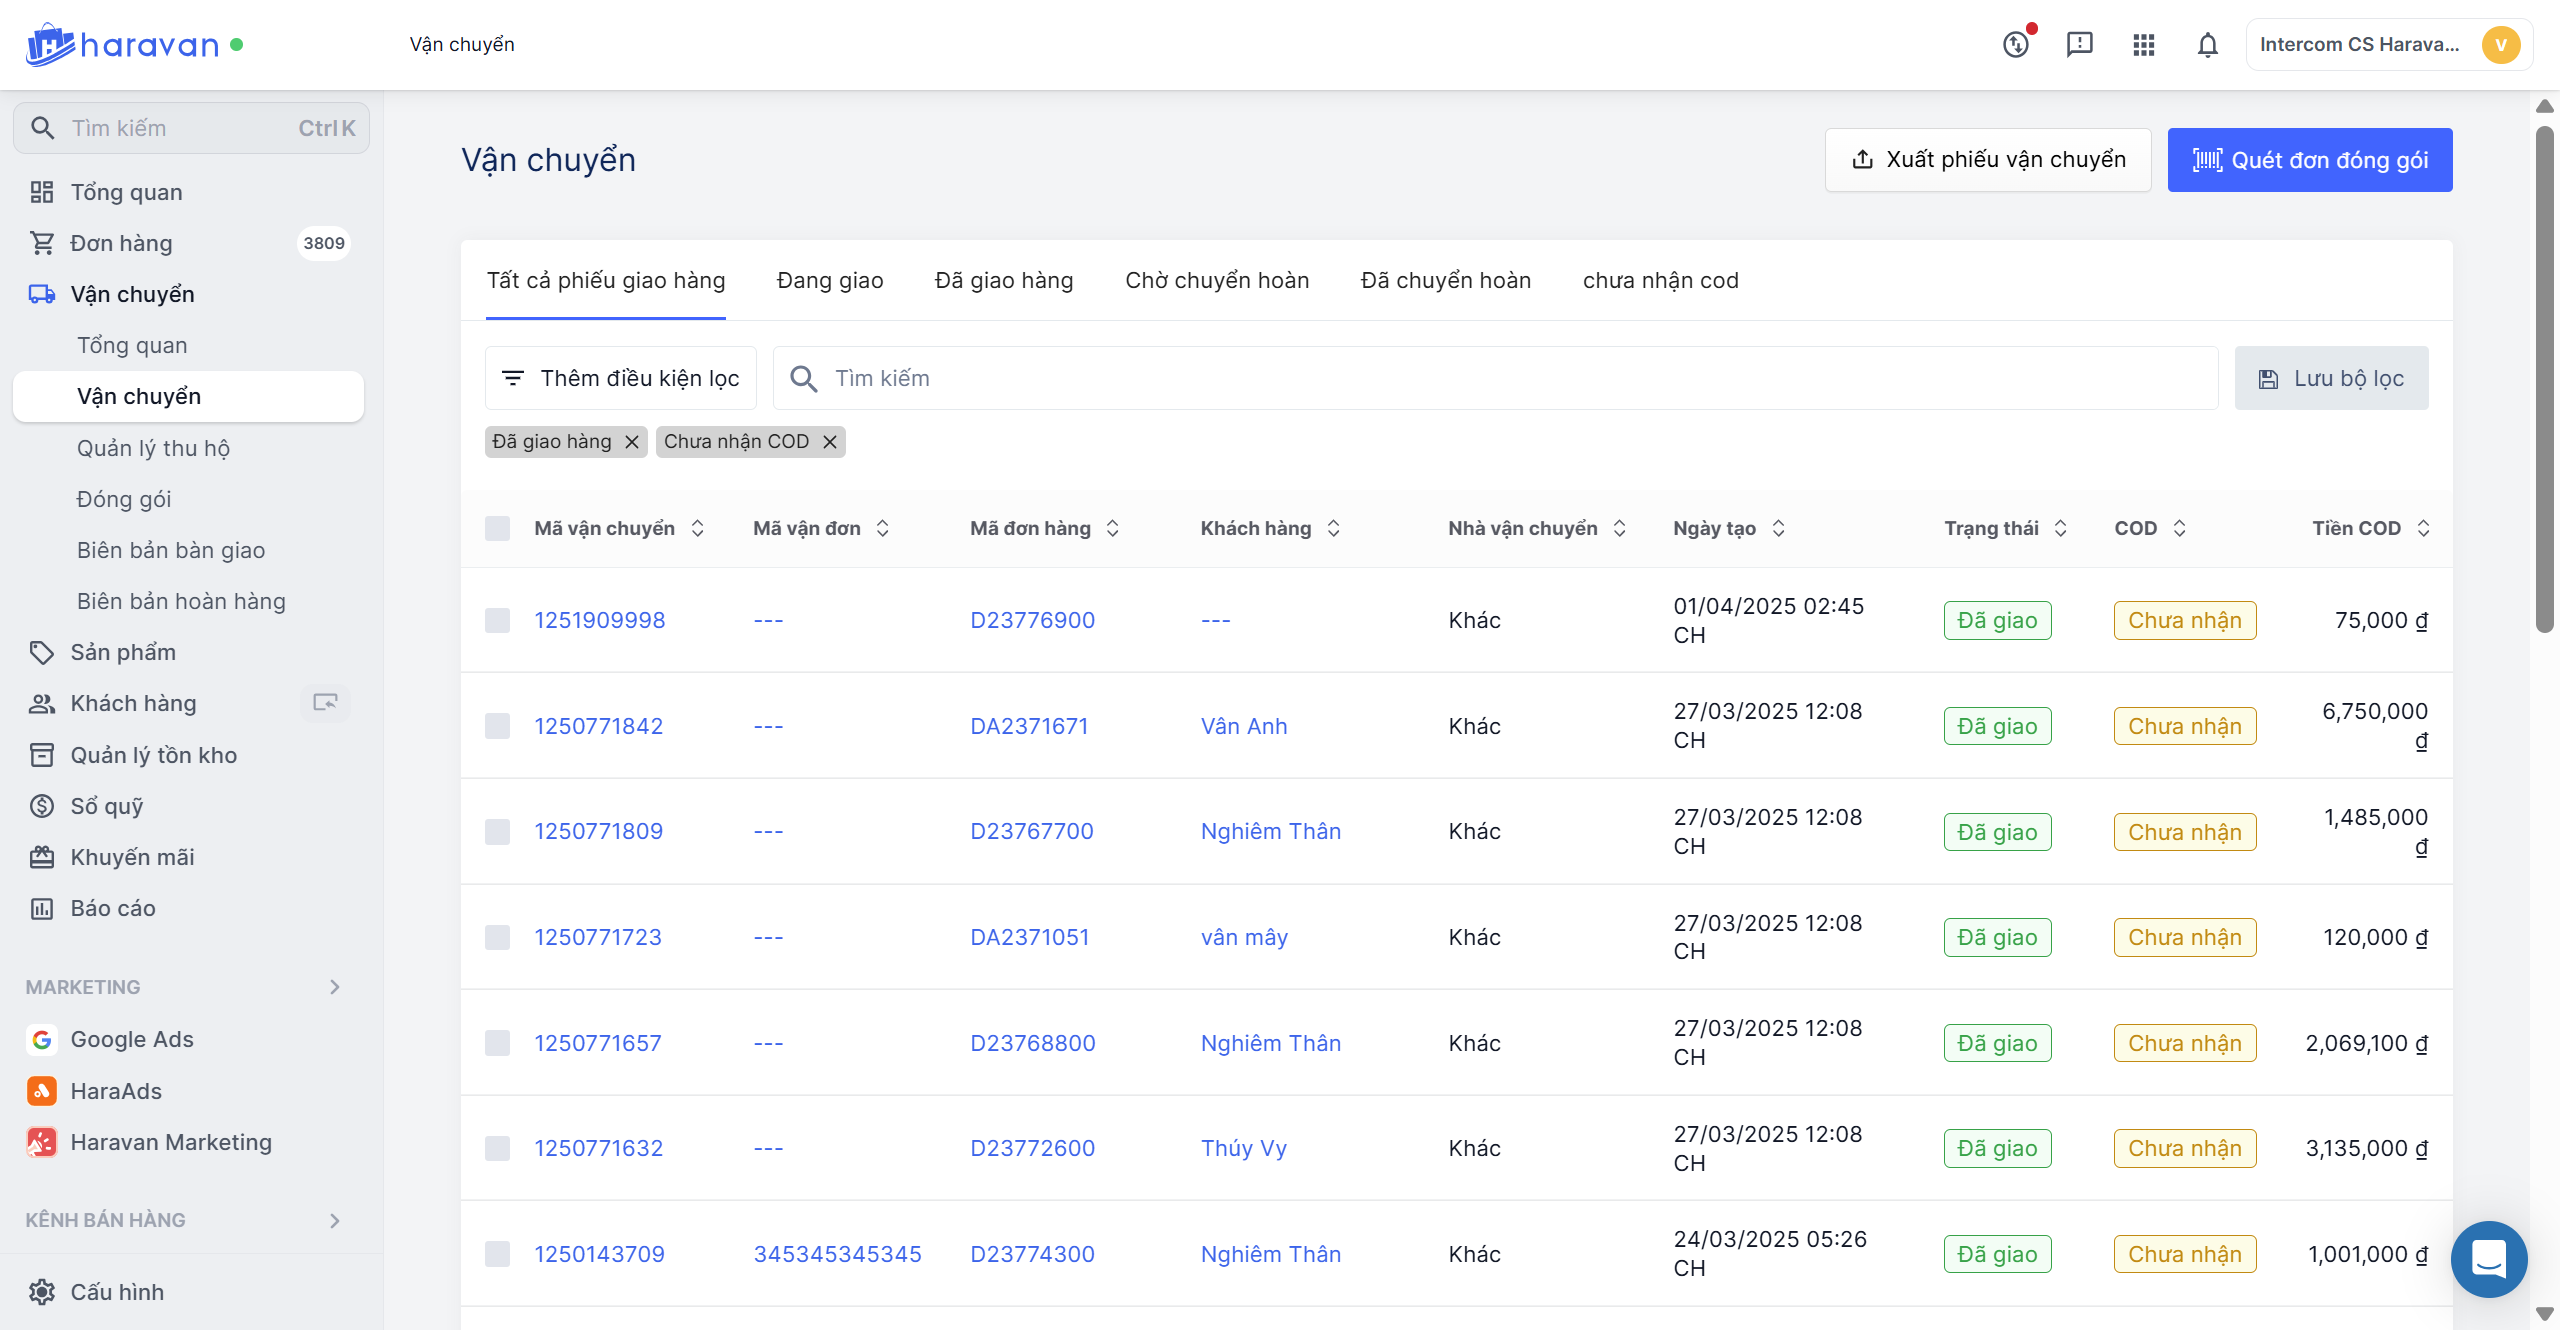This screenshot has height=1330, width=2560.
Task: Open the Báo cáo report icon
Action: click(42, 908)
